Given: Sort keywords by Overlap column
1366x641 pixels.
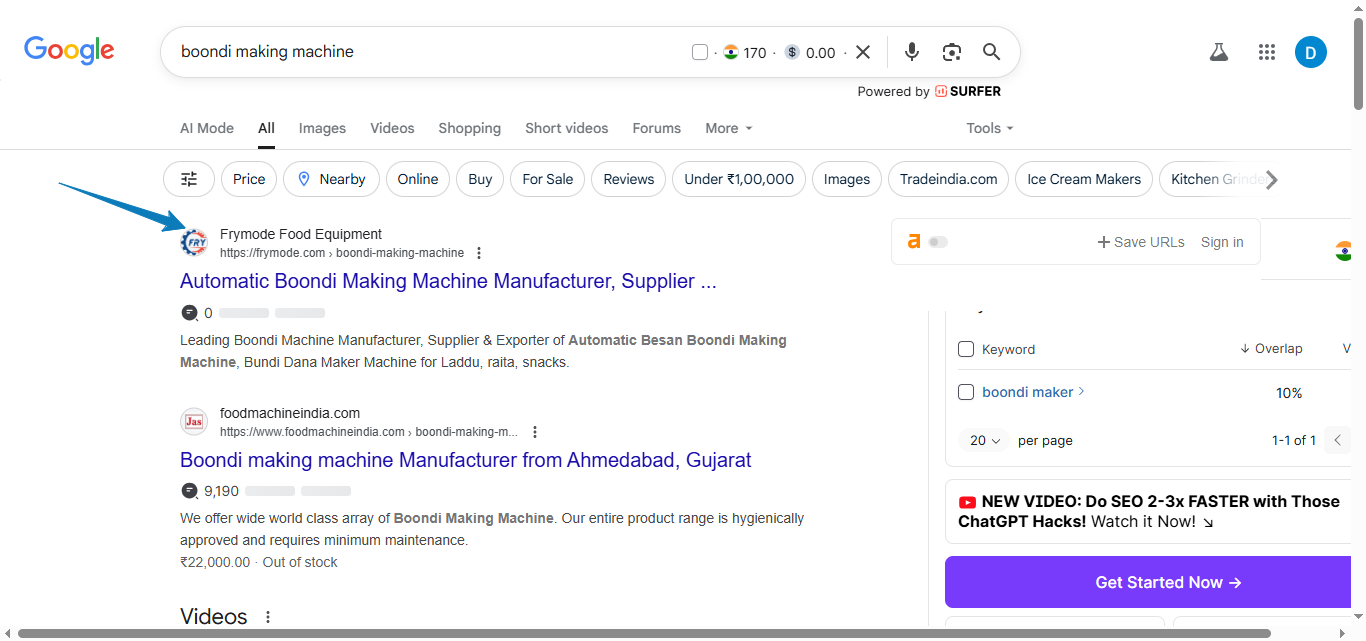Looking at the screenshot, I should [1271, 349].
